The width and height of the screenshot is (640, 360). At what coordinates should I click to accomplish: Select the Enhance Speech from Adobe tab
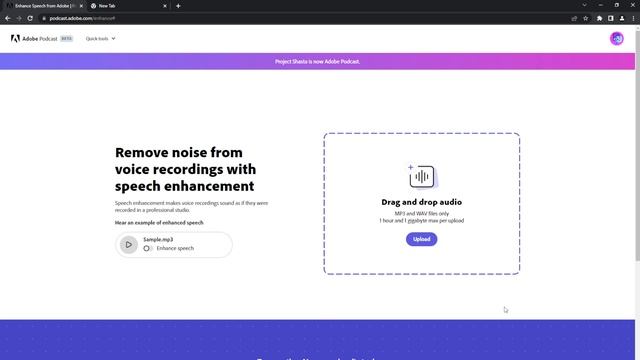click(44, 6)
